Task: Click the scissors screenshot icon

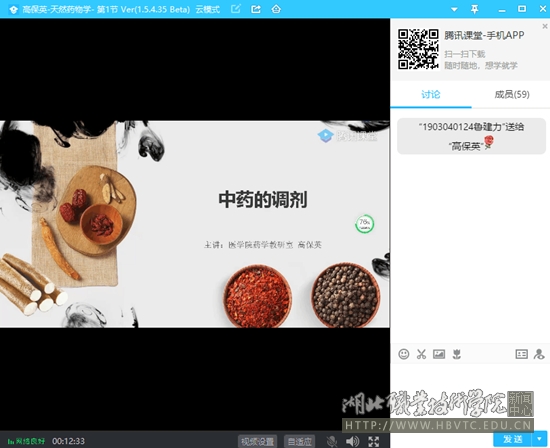Action: click(x=421, y=354)
